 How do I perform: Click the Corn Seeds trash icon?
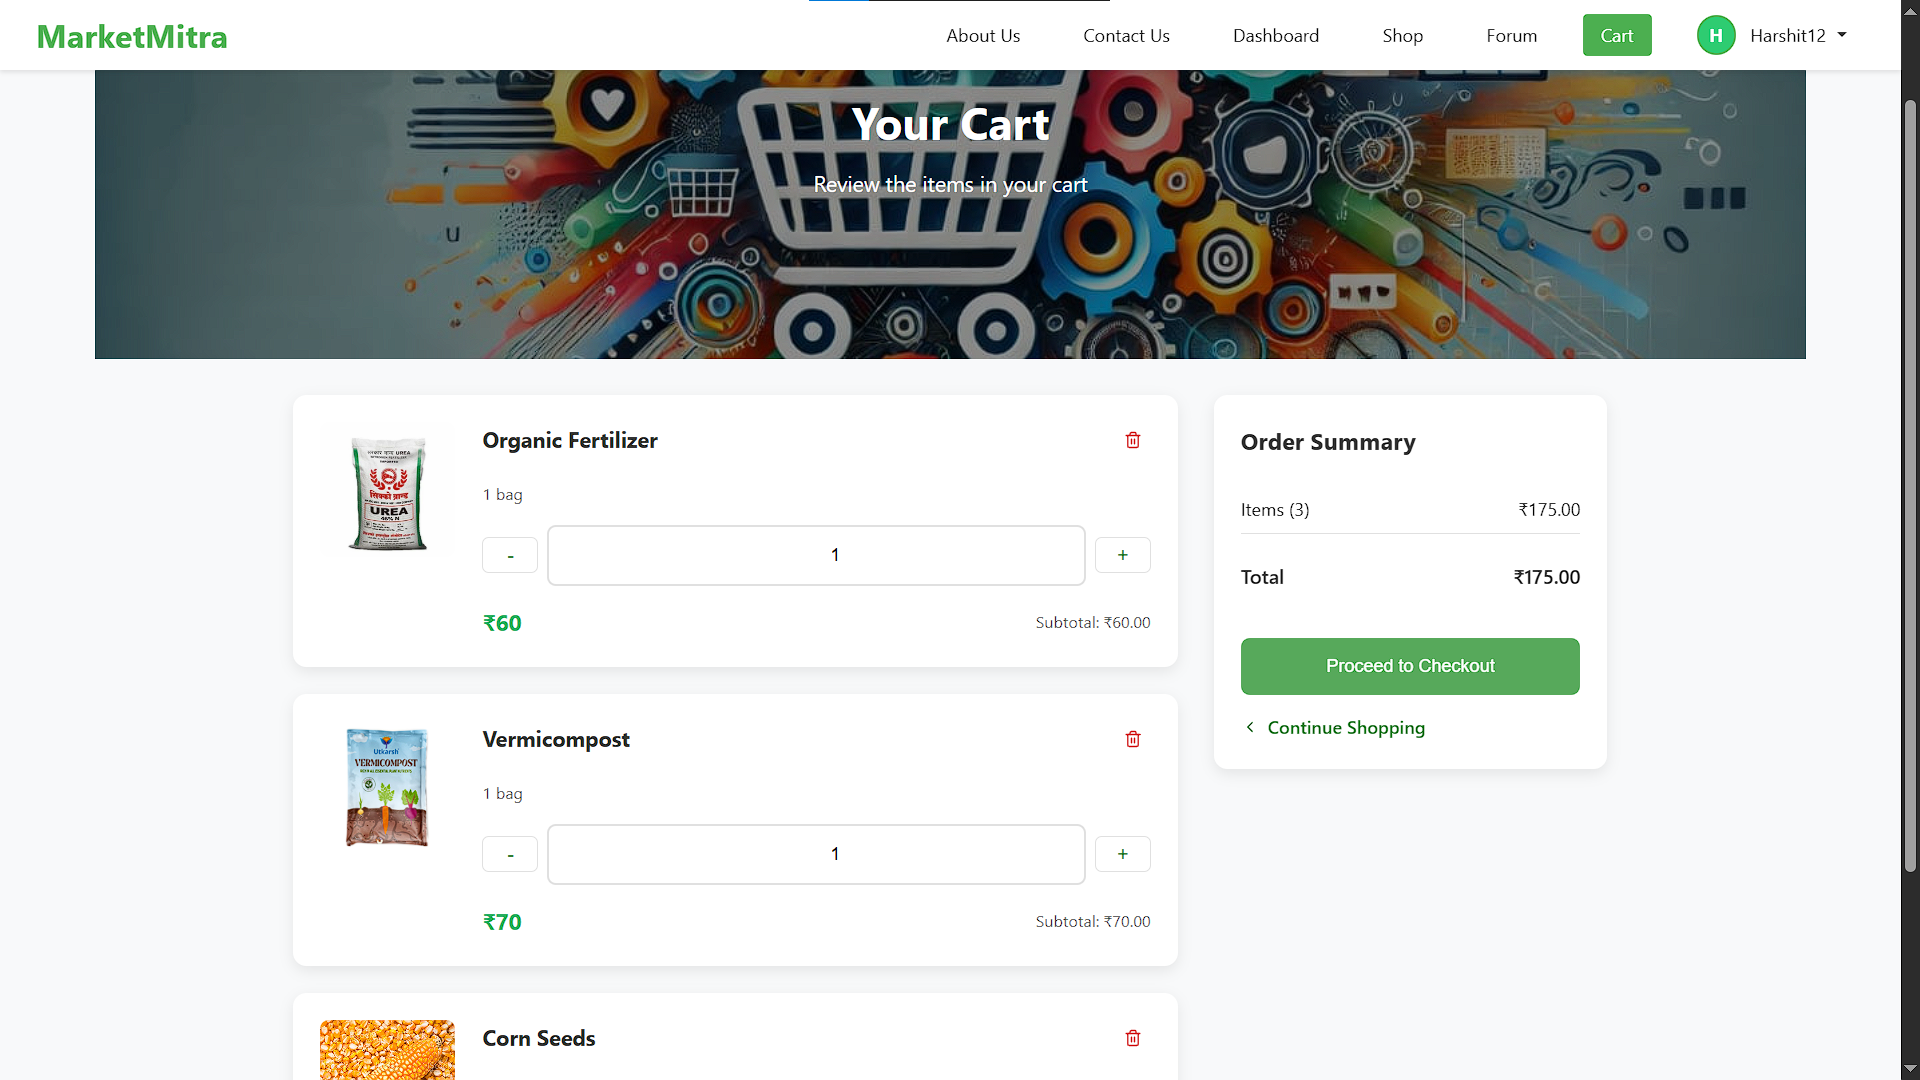tap(1133, 1038)
